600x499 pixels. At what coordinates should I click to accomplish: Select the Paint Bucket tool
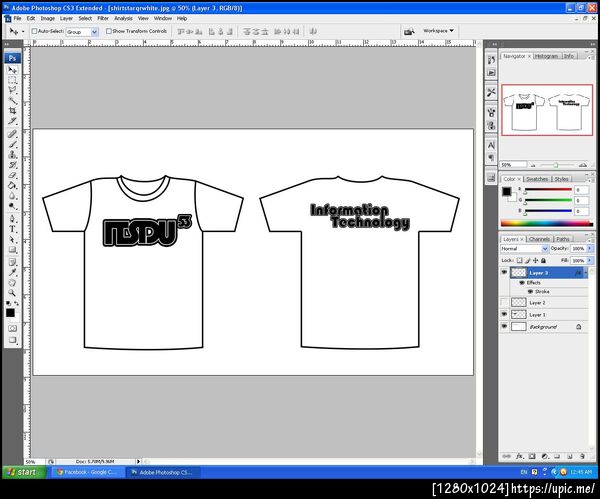coord(12,186)
